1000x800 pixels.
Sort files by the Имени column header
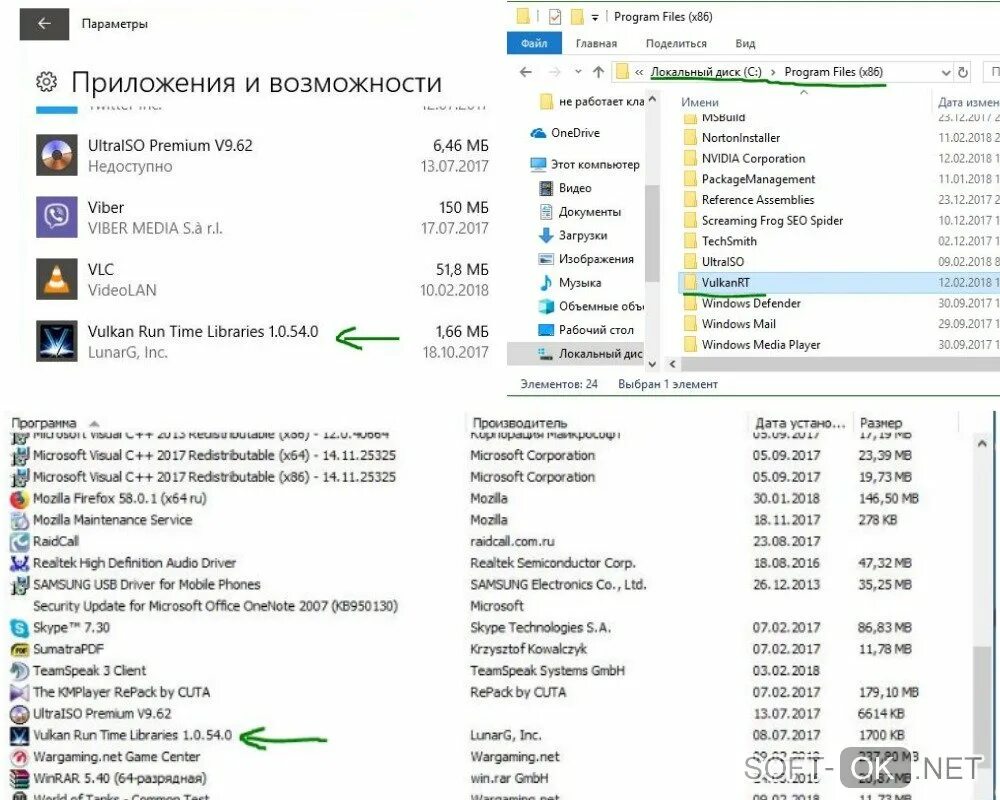click(x=700, y=102)
